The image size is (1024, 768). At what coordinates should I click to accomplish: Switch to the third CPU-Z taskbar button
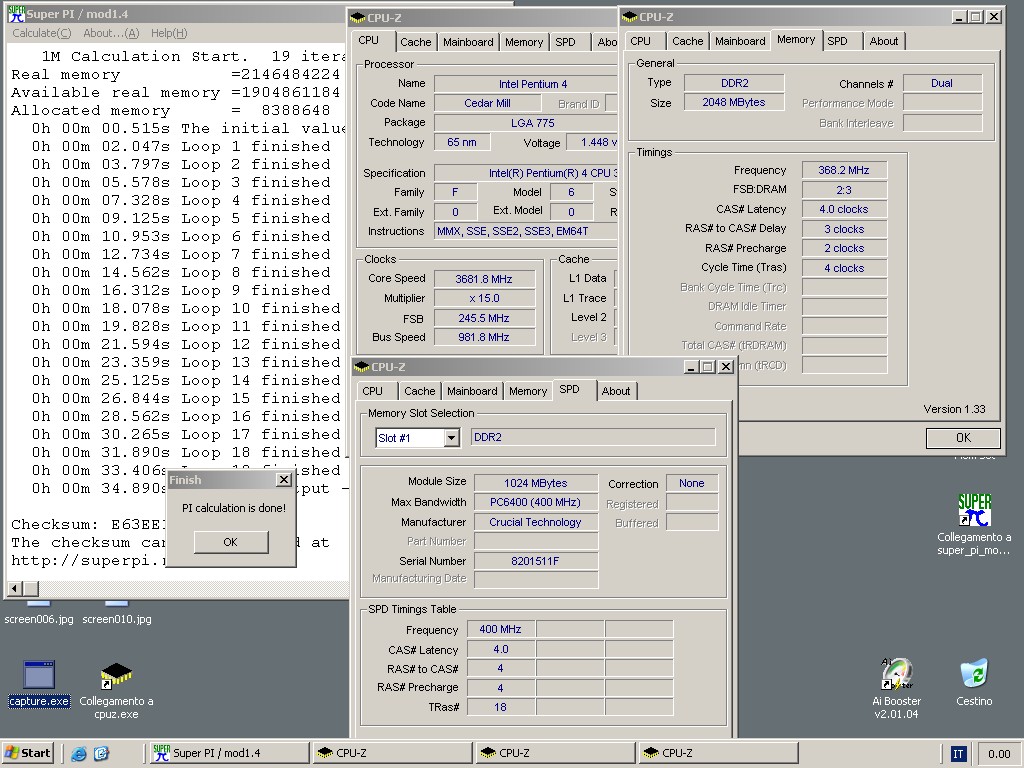click(718, 753)
